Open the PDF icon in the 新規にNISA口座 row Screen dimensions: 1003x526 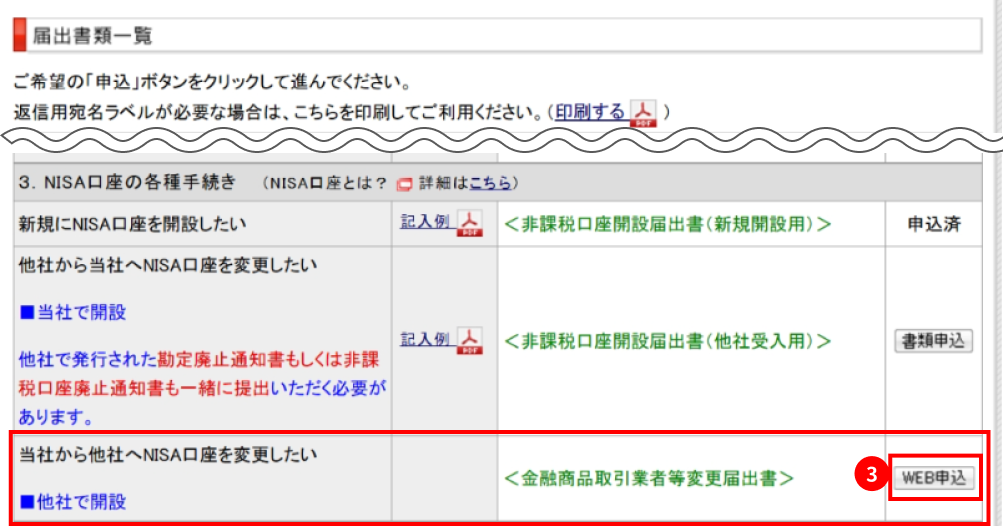469,222
